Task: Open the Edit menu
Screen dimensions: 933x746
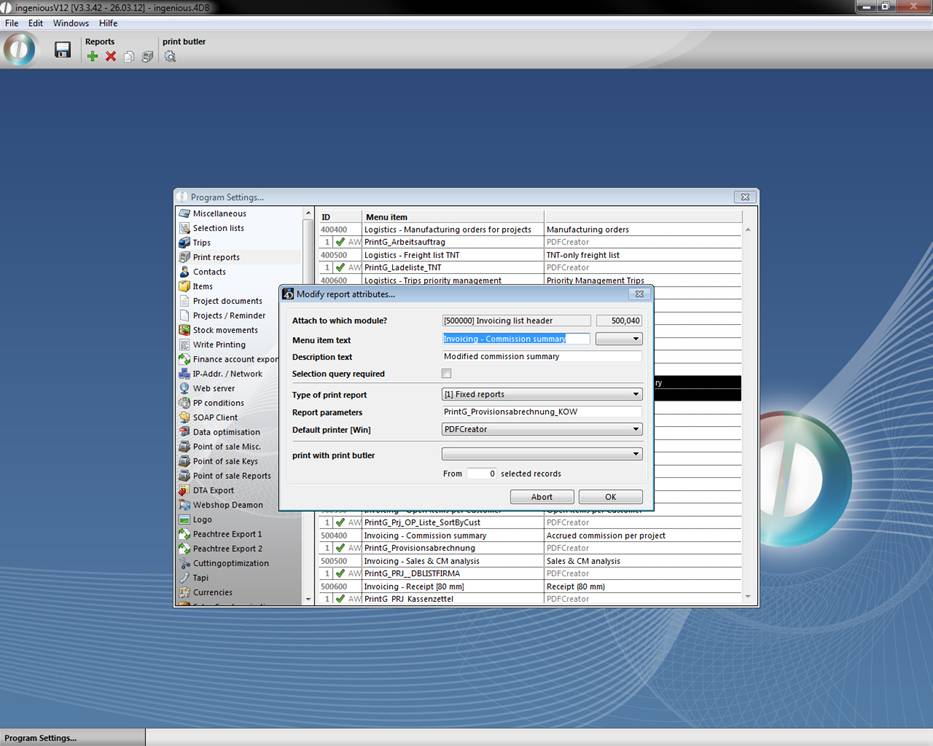Action: 36,23
